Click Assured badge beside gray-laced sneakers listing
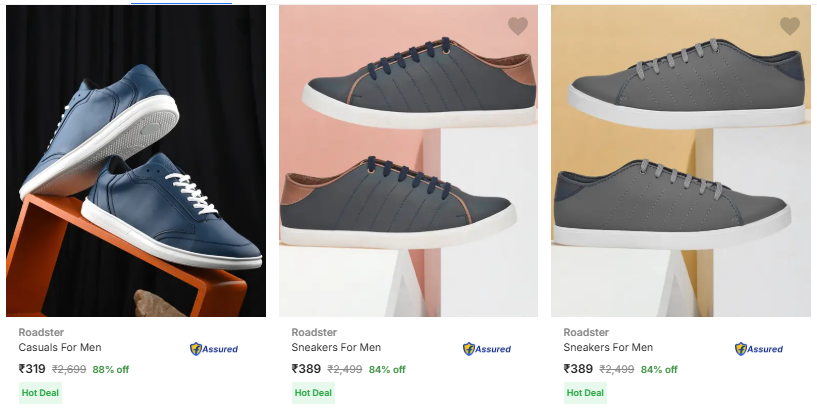The height and width of the screenshot is (408, 817). coord(759,349)
